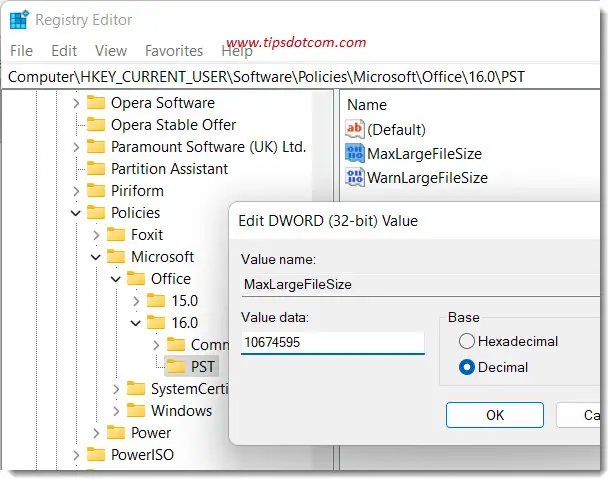Click the Value name field
Viewport: 615px width, 485px height.
click(420, 285)
